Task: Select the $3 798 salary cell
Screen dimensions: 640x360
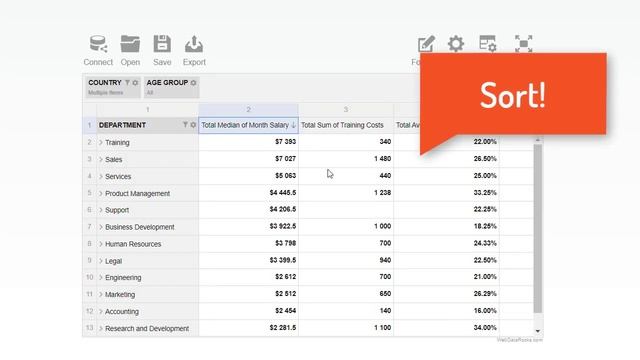Action: click(x=248, y=244)
